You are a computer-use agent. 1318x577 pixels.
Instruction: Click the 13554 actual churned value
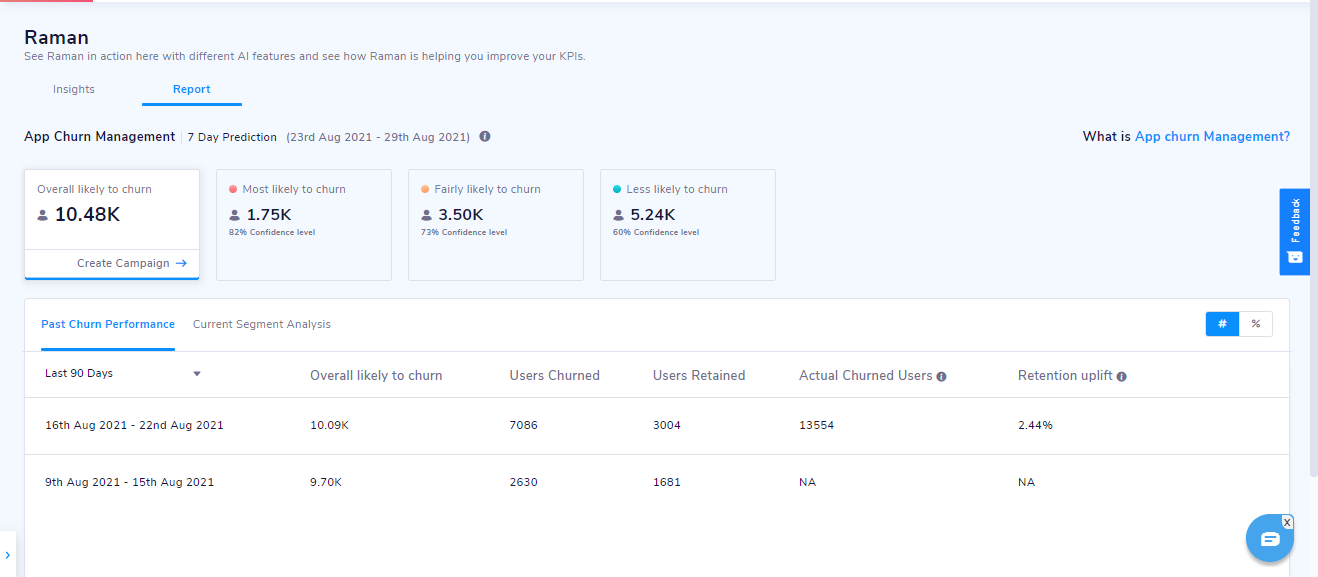[817, 426]
